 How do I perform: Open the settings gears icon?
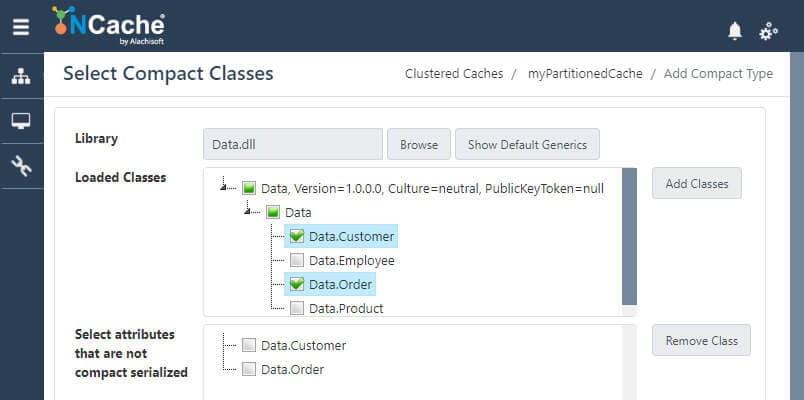tap(768, 32)
